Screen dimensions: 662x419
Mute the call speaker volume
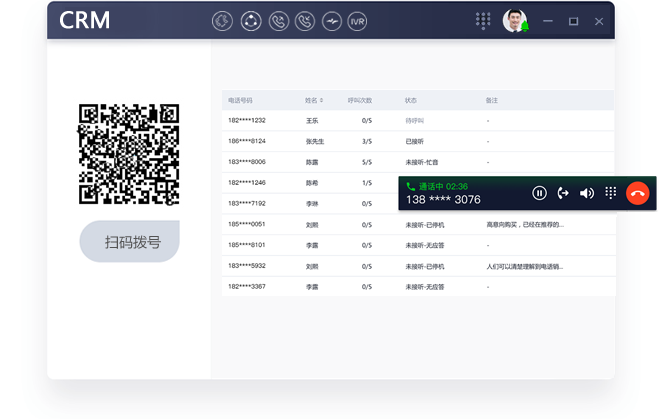587,193
